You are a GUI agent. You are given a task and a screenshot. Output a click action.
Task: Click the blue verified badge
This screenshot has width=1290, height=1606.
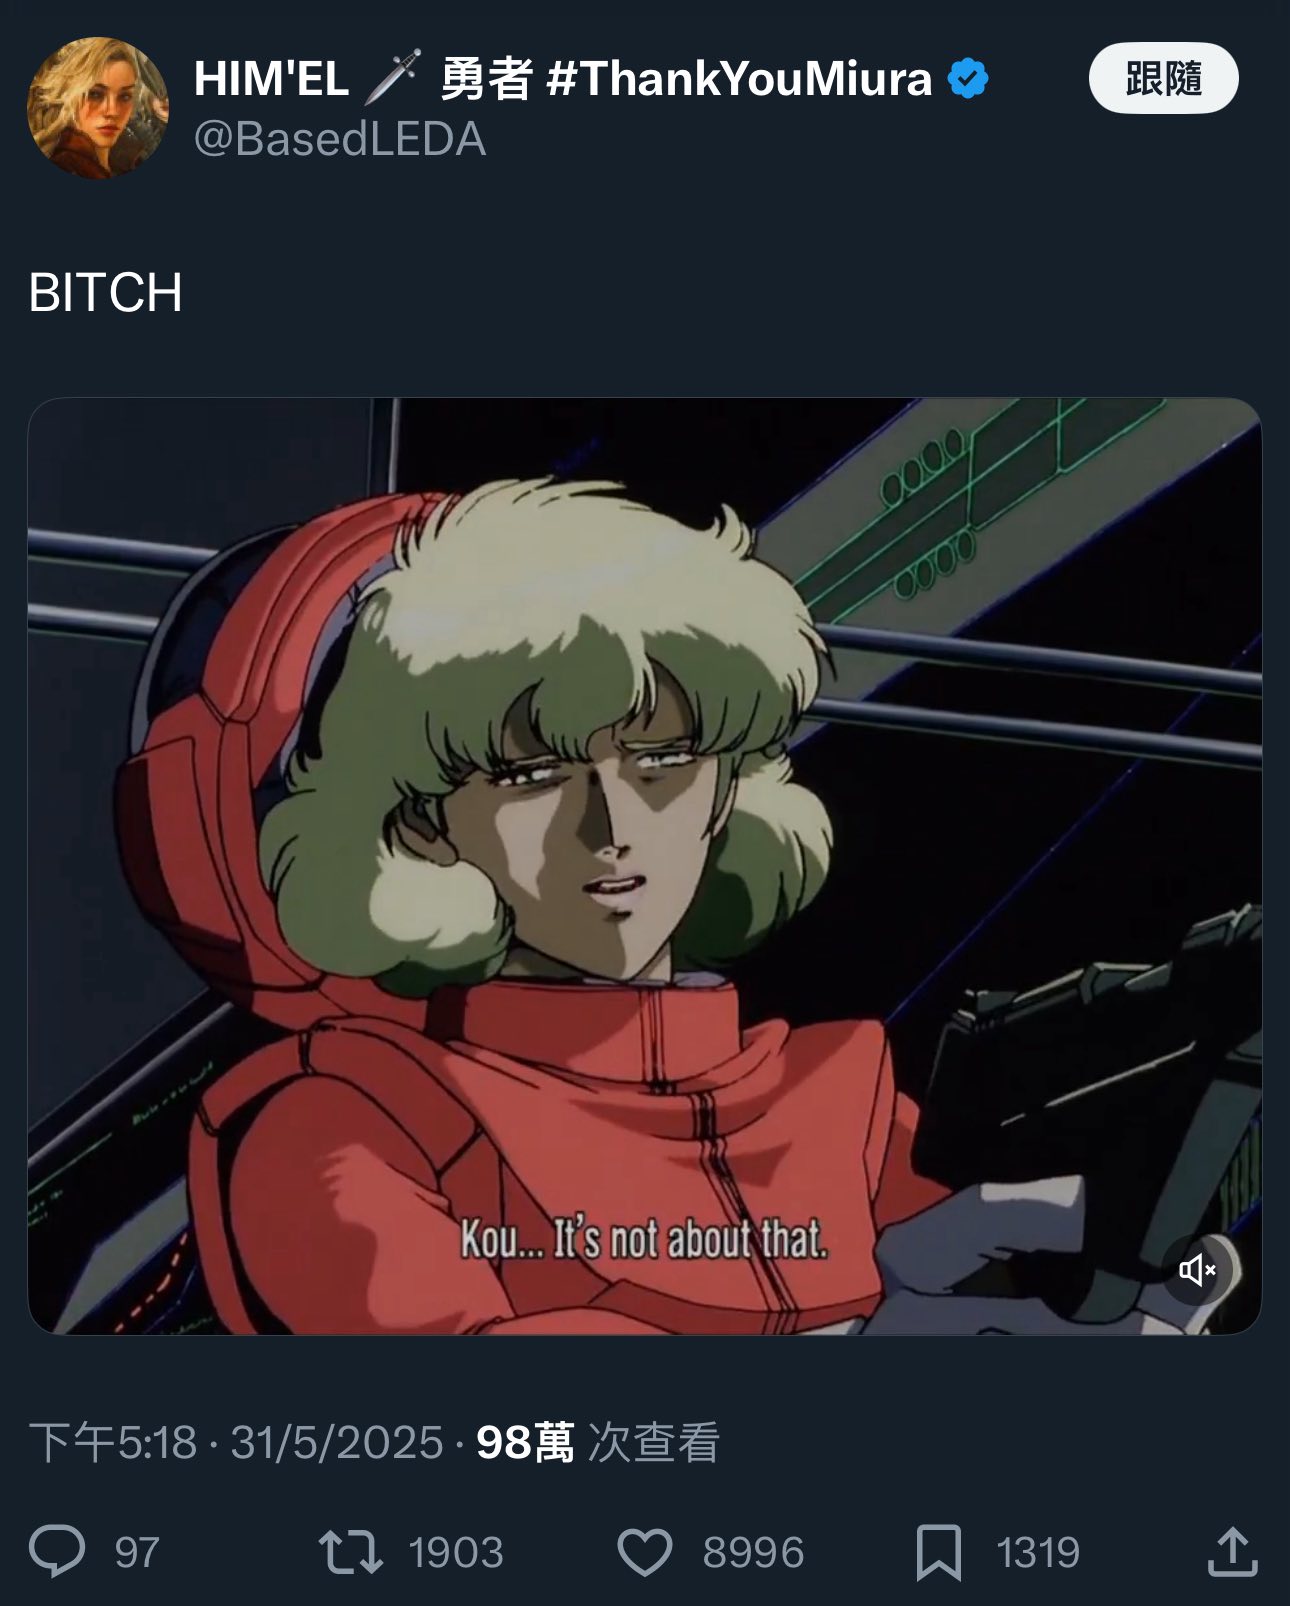967,78
